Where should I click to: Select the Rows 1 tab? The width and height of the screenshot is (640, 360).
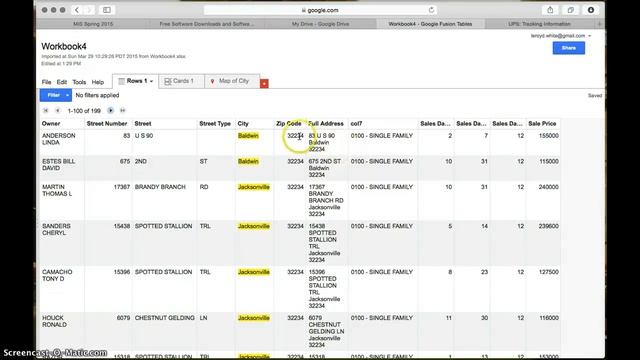(x=136, y=81)
